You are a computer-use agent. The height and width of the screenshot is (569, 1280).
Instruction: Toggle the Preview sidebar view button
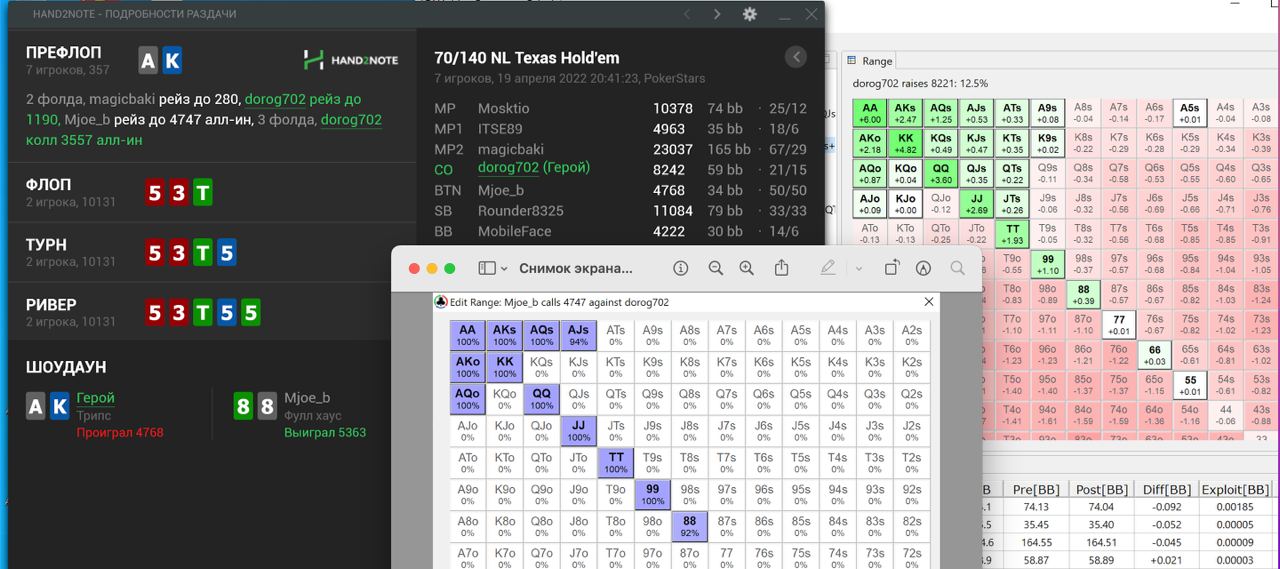click(x=487, y=268)
